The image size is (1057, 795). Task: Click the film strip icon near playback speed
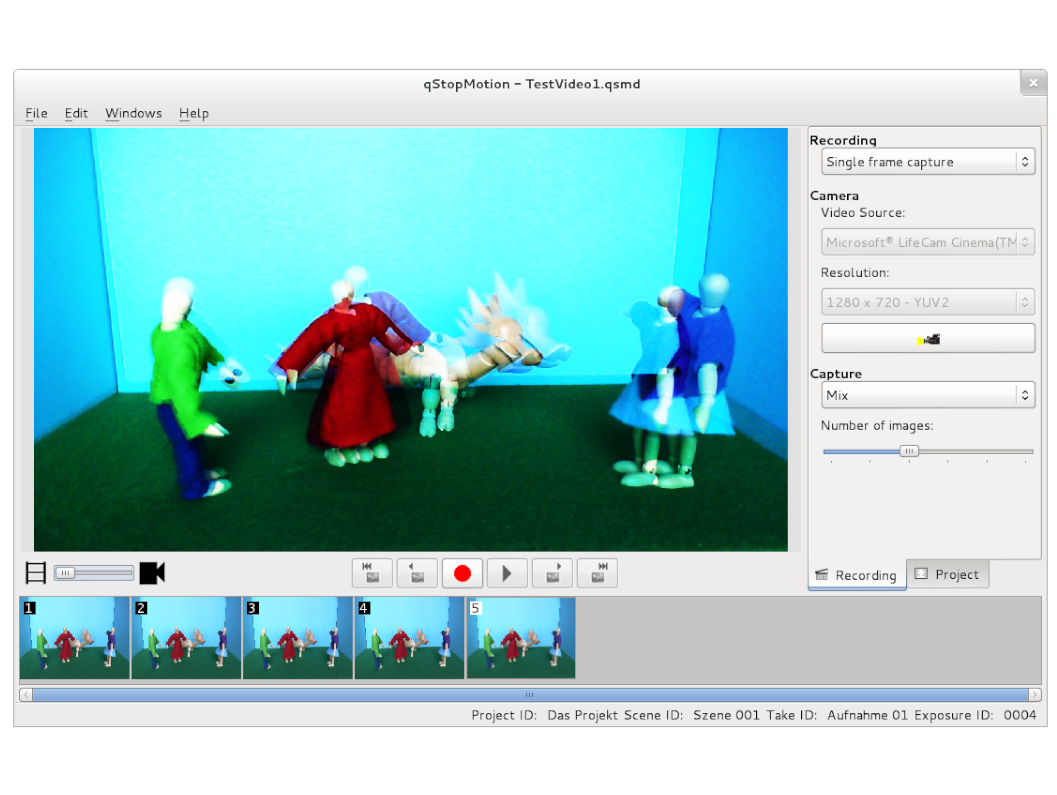tap(35, 572)
